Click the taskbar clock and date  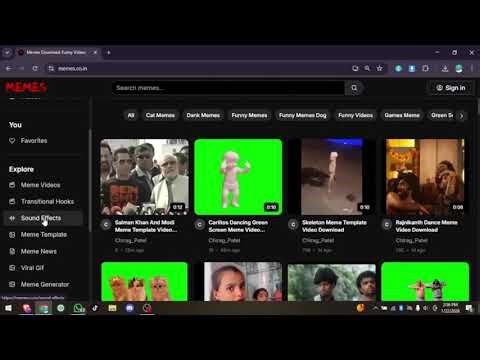(450, 308)
